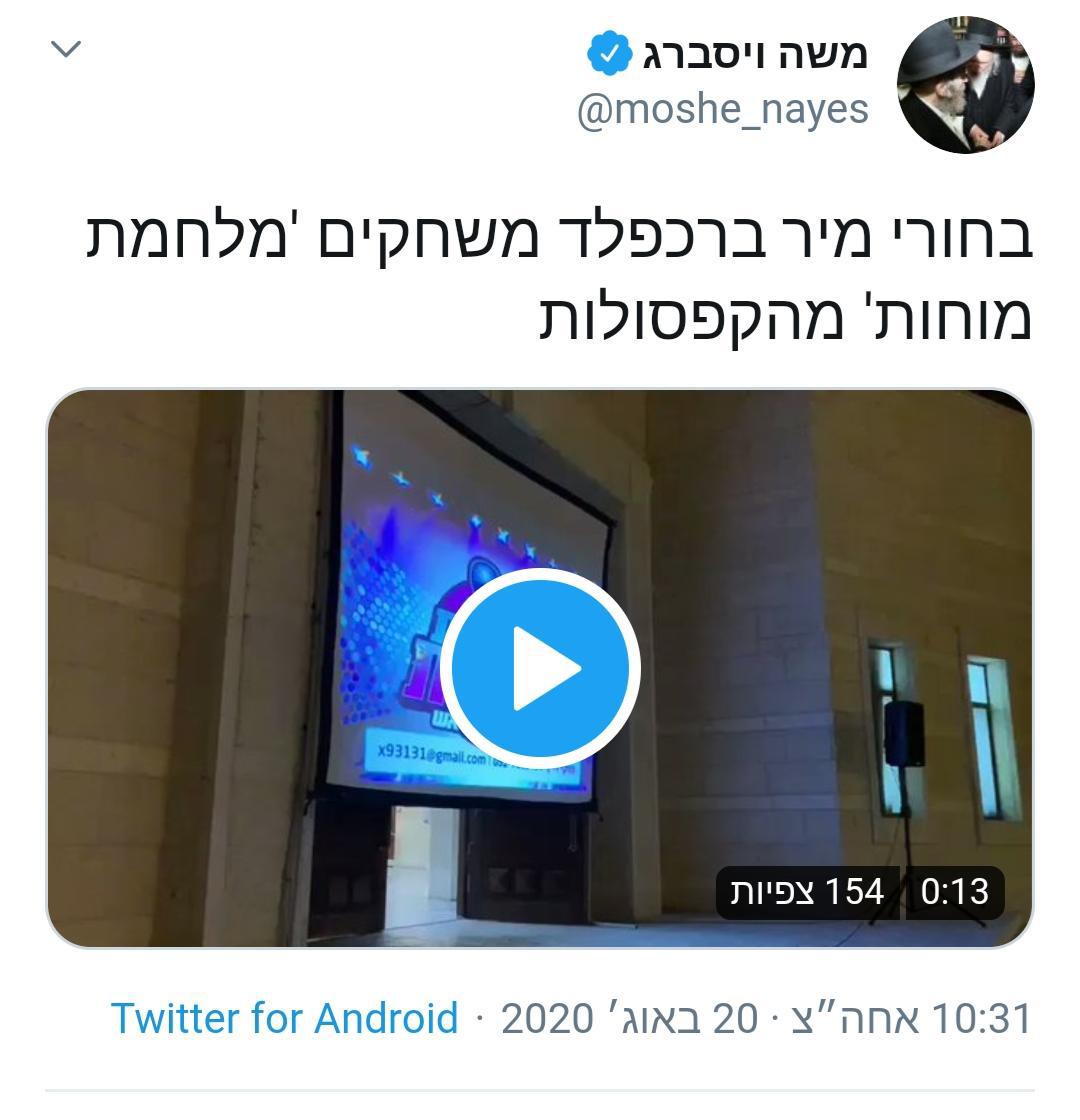Click the 154 צפיות view count badge
1080x1120 pixels.
point(808,892)
